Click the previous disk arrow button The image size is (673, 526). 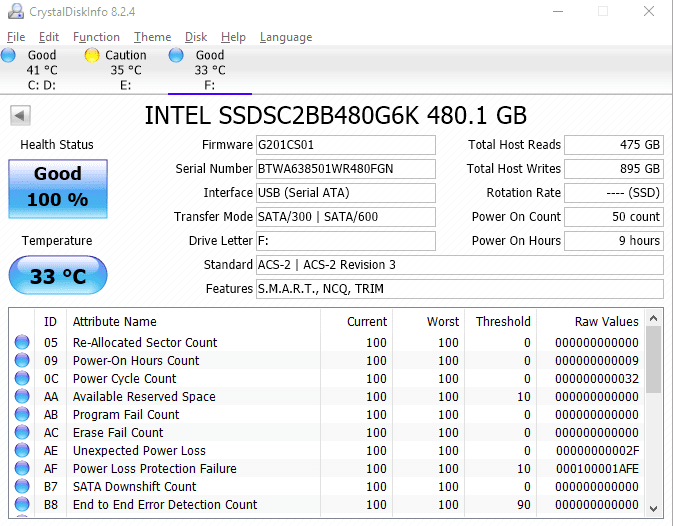coord(20,115)
